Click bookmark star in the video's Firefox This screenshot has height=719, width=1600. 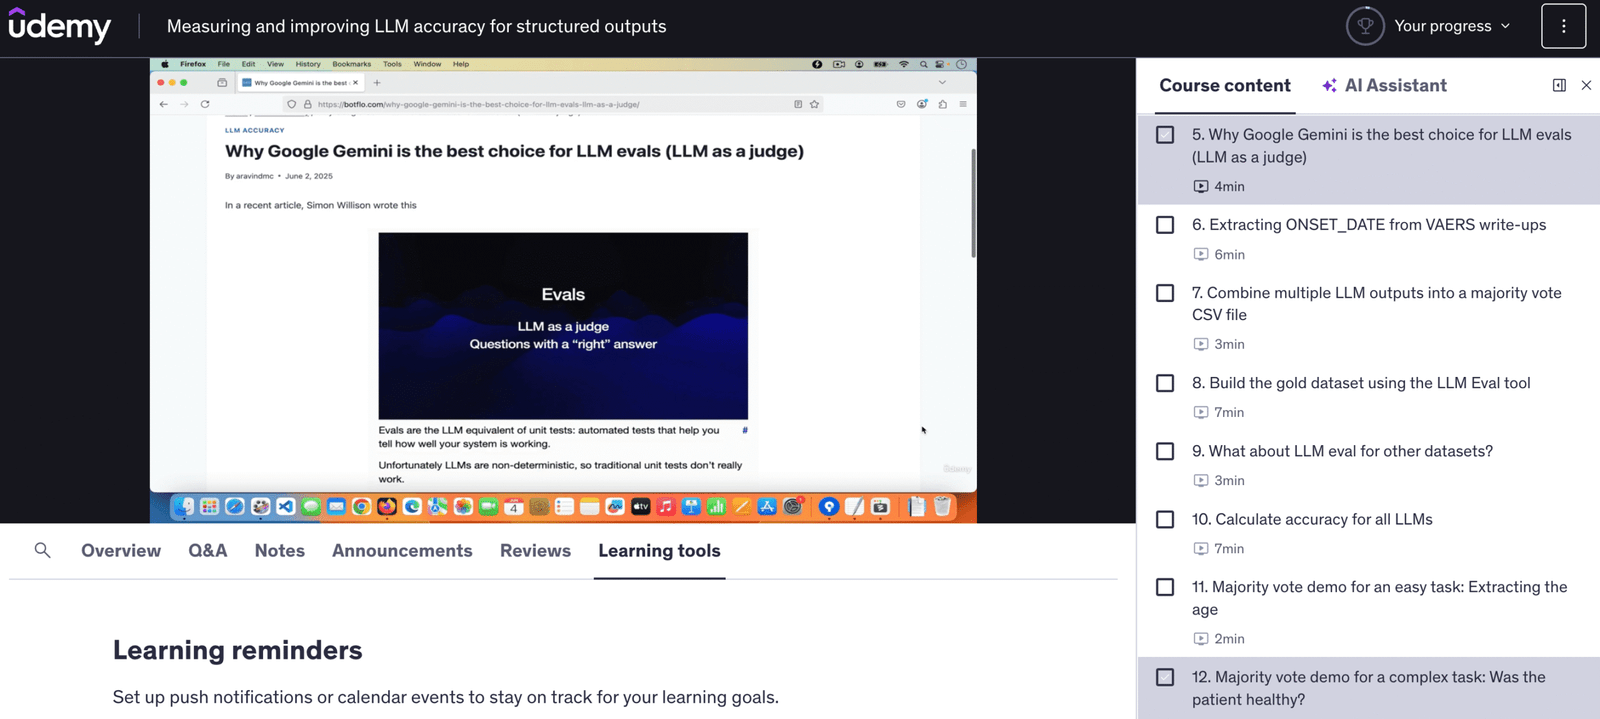[x=814, y=104]
